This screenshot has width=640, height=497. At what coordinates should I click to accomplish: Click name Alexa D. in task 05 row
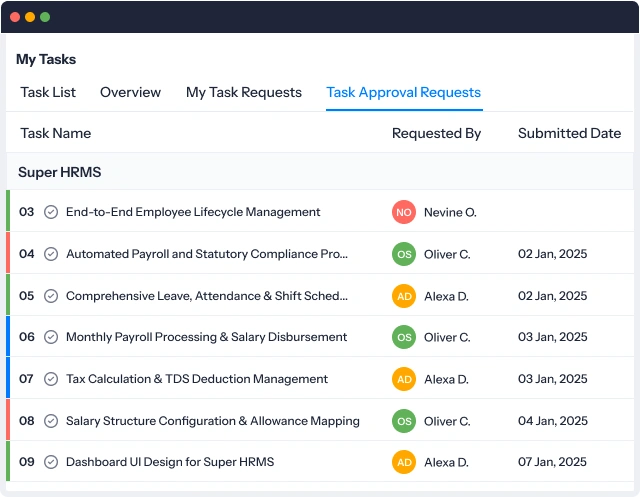pos(446,296)
